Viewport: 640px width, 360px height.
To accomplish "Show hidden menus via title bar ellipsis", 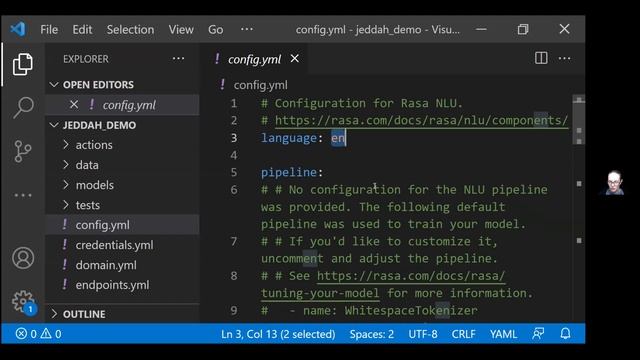I will pyautogui.click(x=247, y=29).
